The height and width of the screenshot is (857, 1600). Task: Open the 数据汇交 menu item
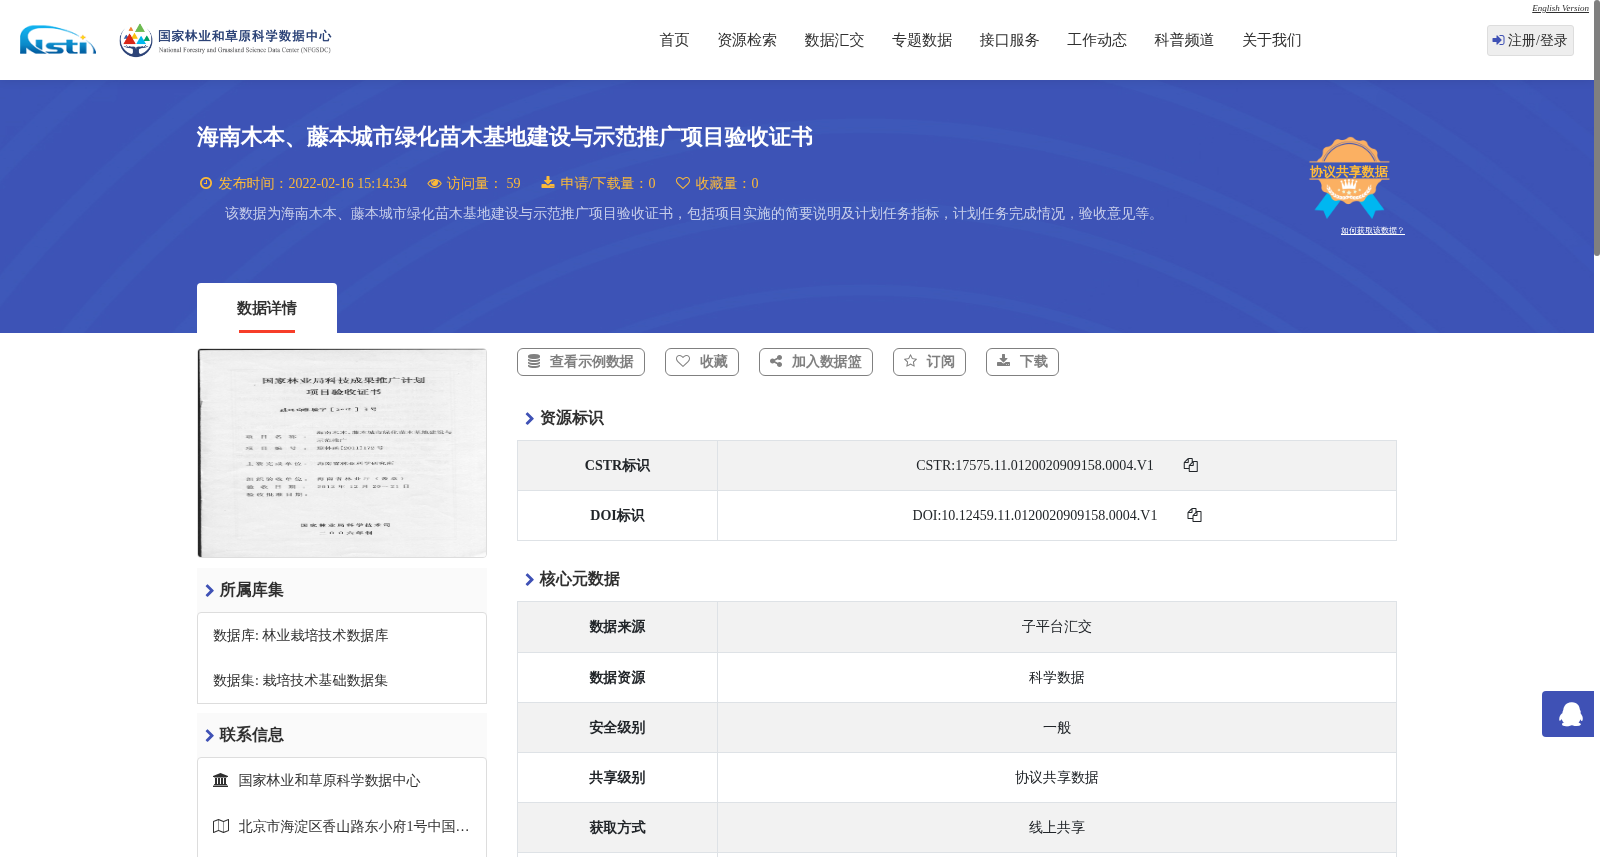[834, 40]
